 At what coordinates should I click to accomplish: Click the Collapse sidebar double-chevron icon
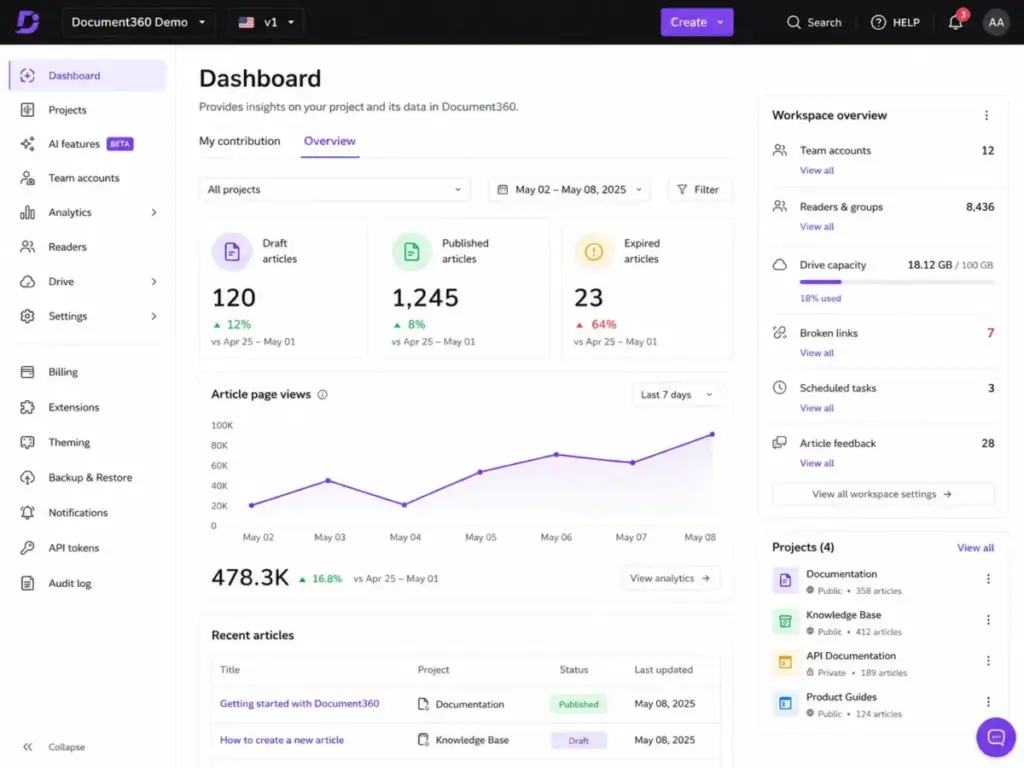[27, 746]
